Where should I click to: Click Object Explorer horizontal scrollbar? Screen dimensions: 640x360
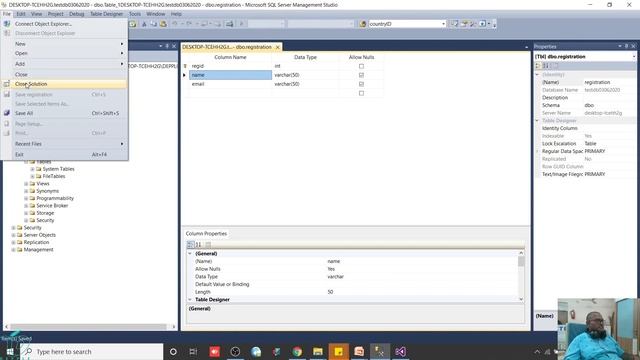point(89,327)
